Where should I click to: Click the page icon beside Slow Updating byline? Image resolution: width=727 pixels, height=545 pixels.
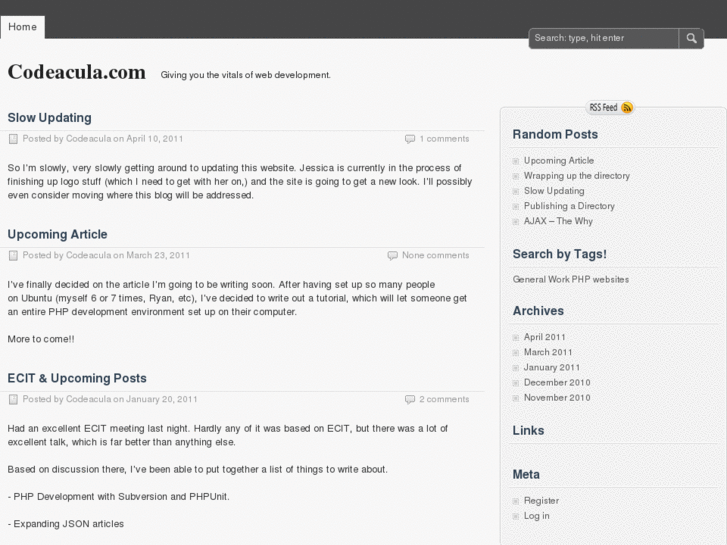point(13,139)
